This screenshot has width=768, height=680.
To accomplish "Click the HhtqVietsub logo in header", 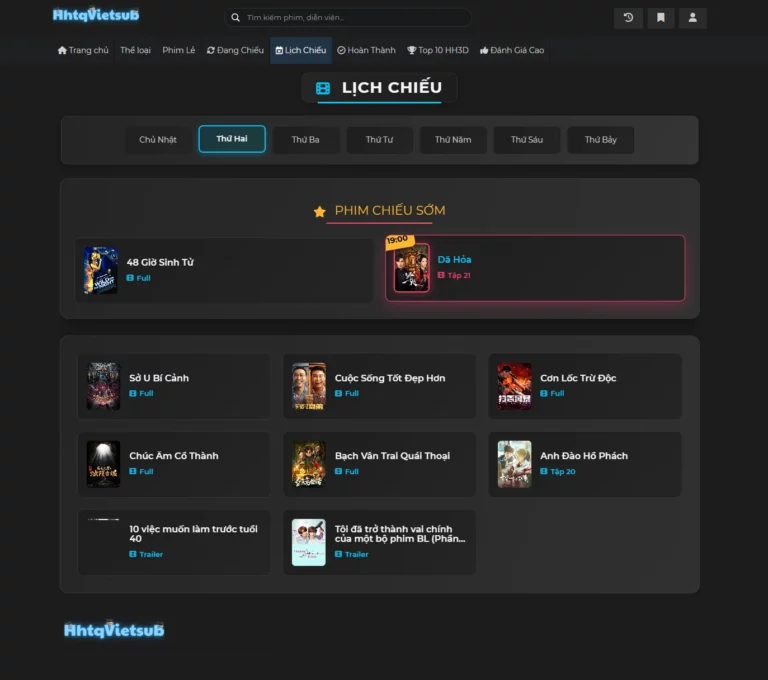I will (96, 15).
